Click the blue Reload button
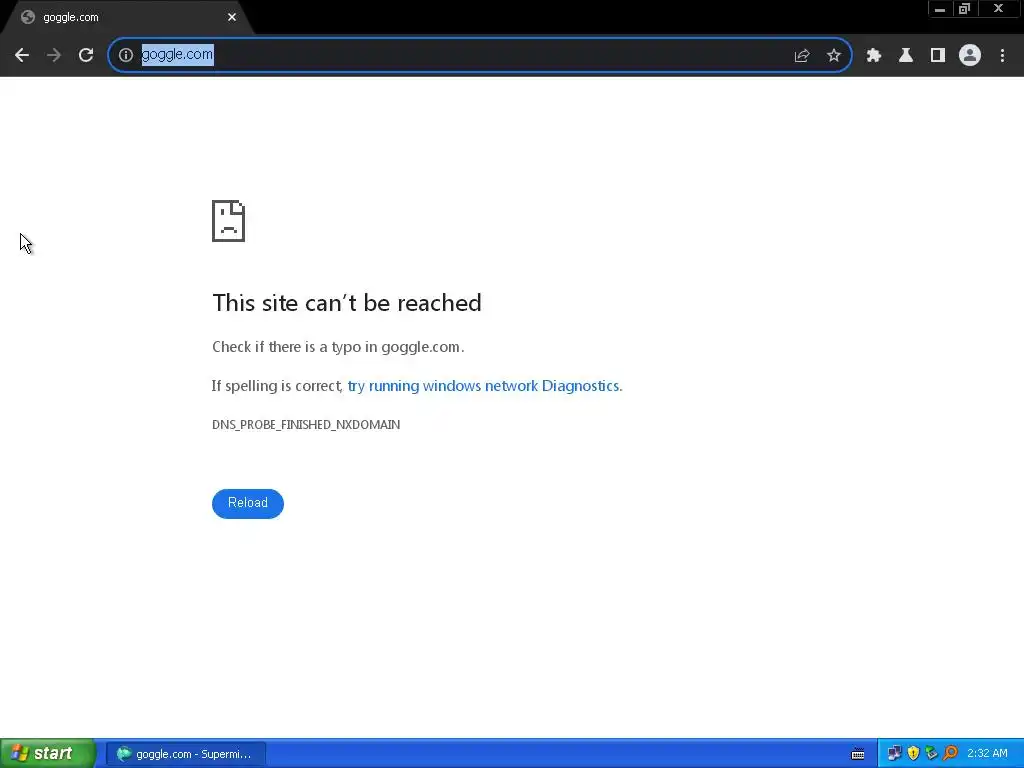The image size is (1024, 768). (x=248, y=504)
